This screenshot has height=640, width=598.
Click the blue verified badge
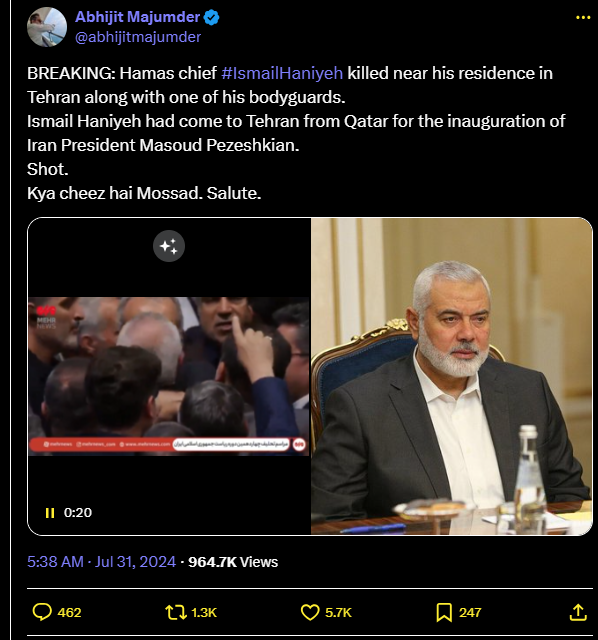[211, 18]
